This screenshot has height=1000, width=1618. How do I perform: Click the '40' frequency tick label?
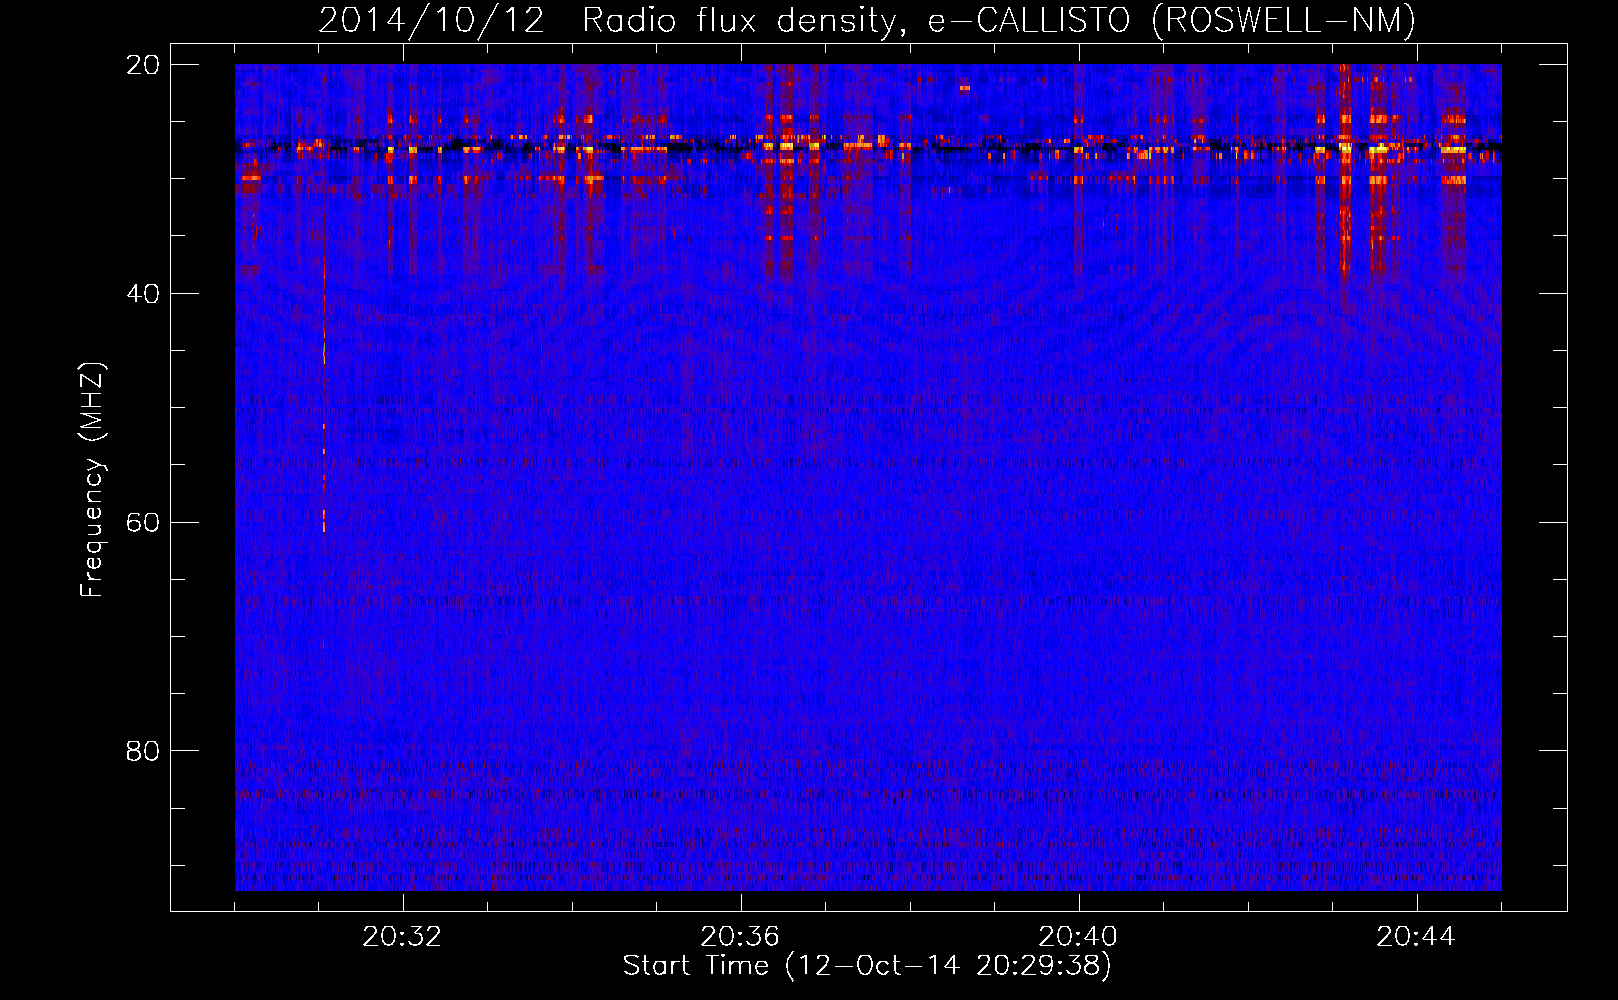point(142,294)
